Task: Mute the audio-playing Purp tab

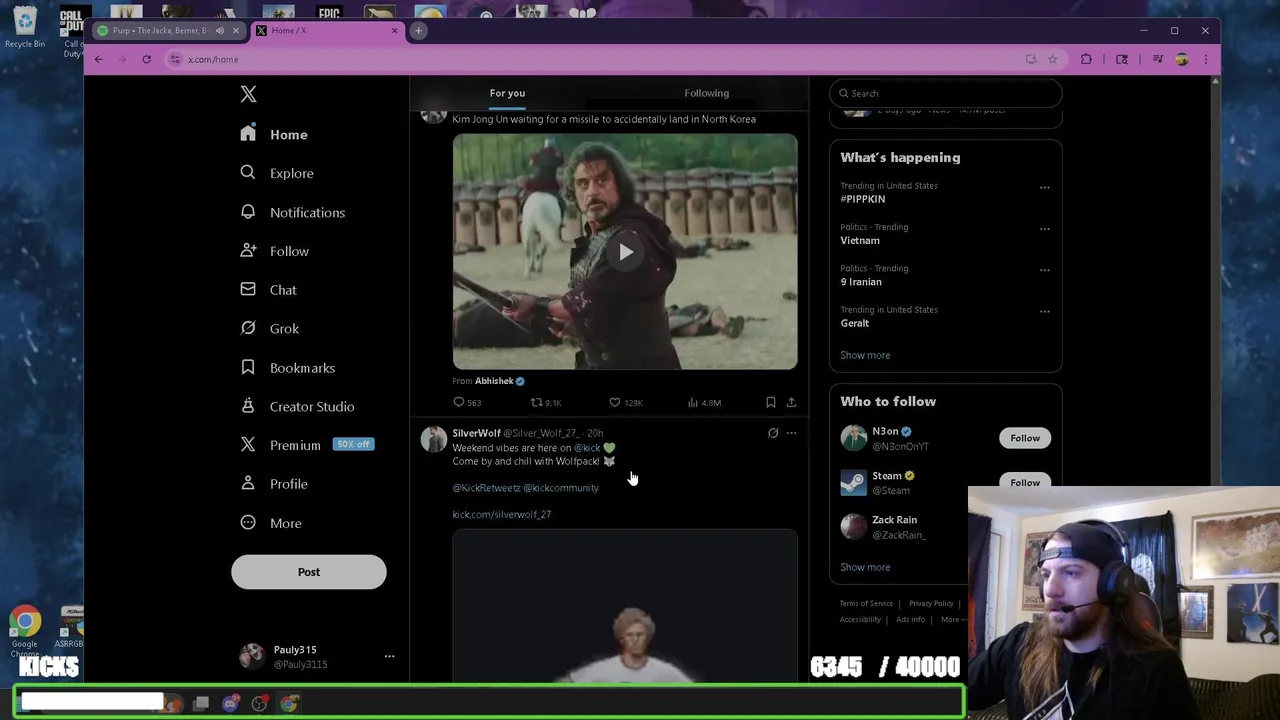Action: (220, 30)
